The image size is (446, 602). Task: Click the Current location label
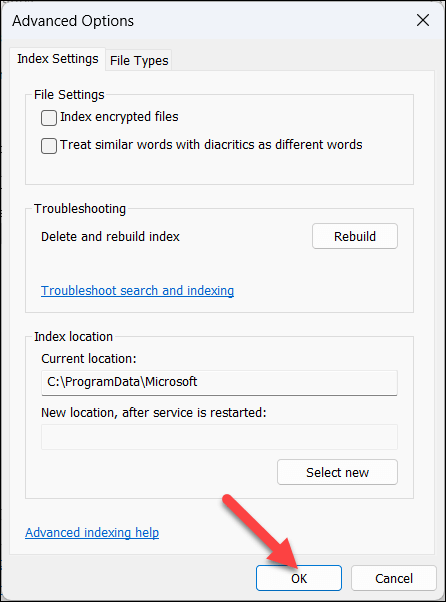(x=89, y=359)
